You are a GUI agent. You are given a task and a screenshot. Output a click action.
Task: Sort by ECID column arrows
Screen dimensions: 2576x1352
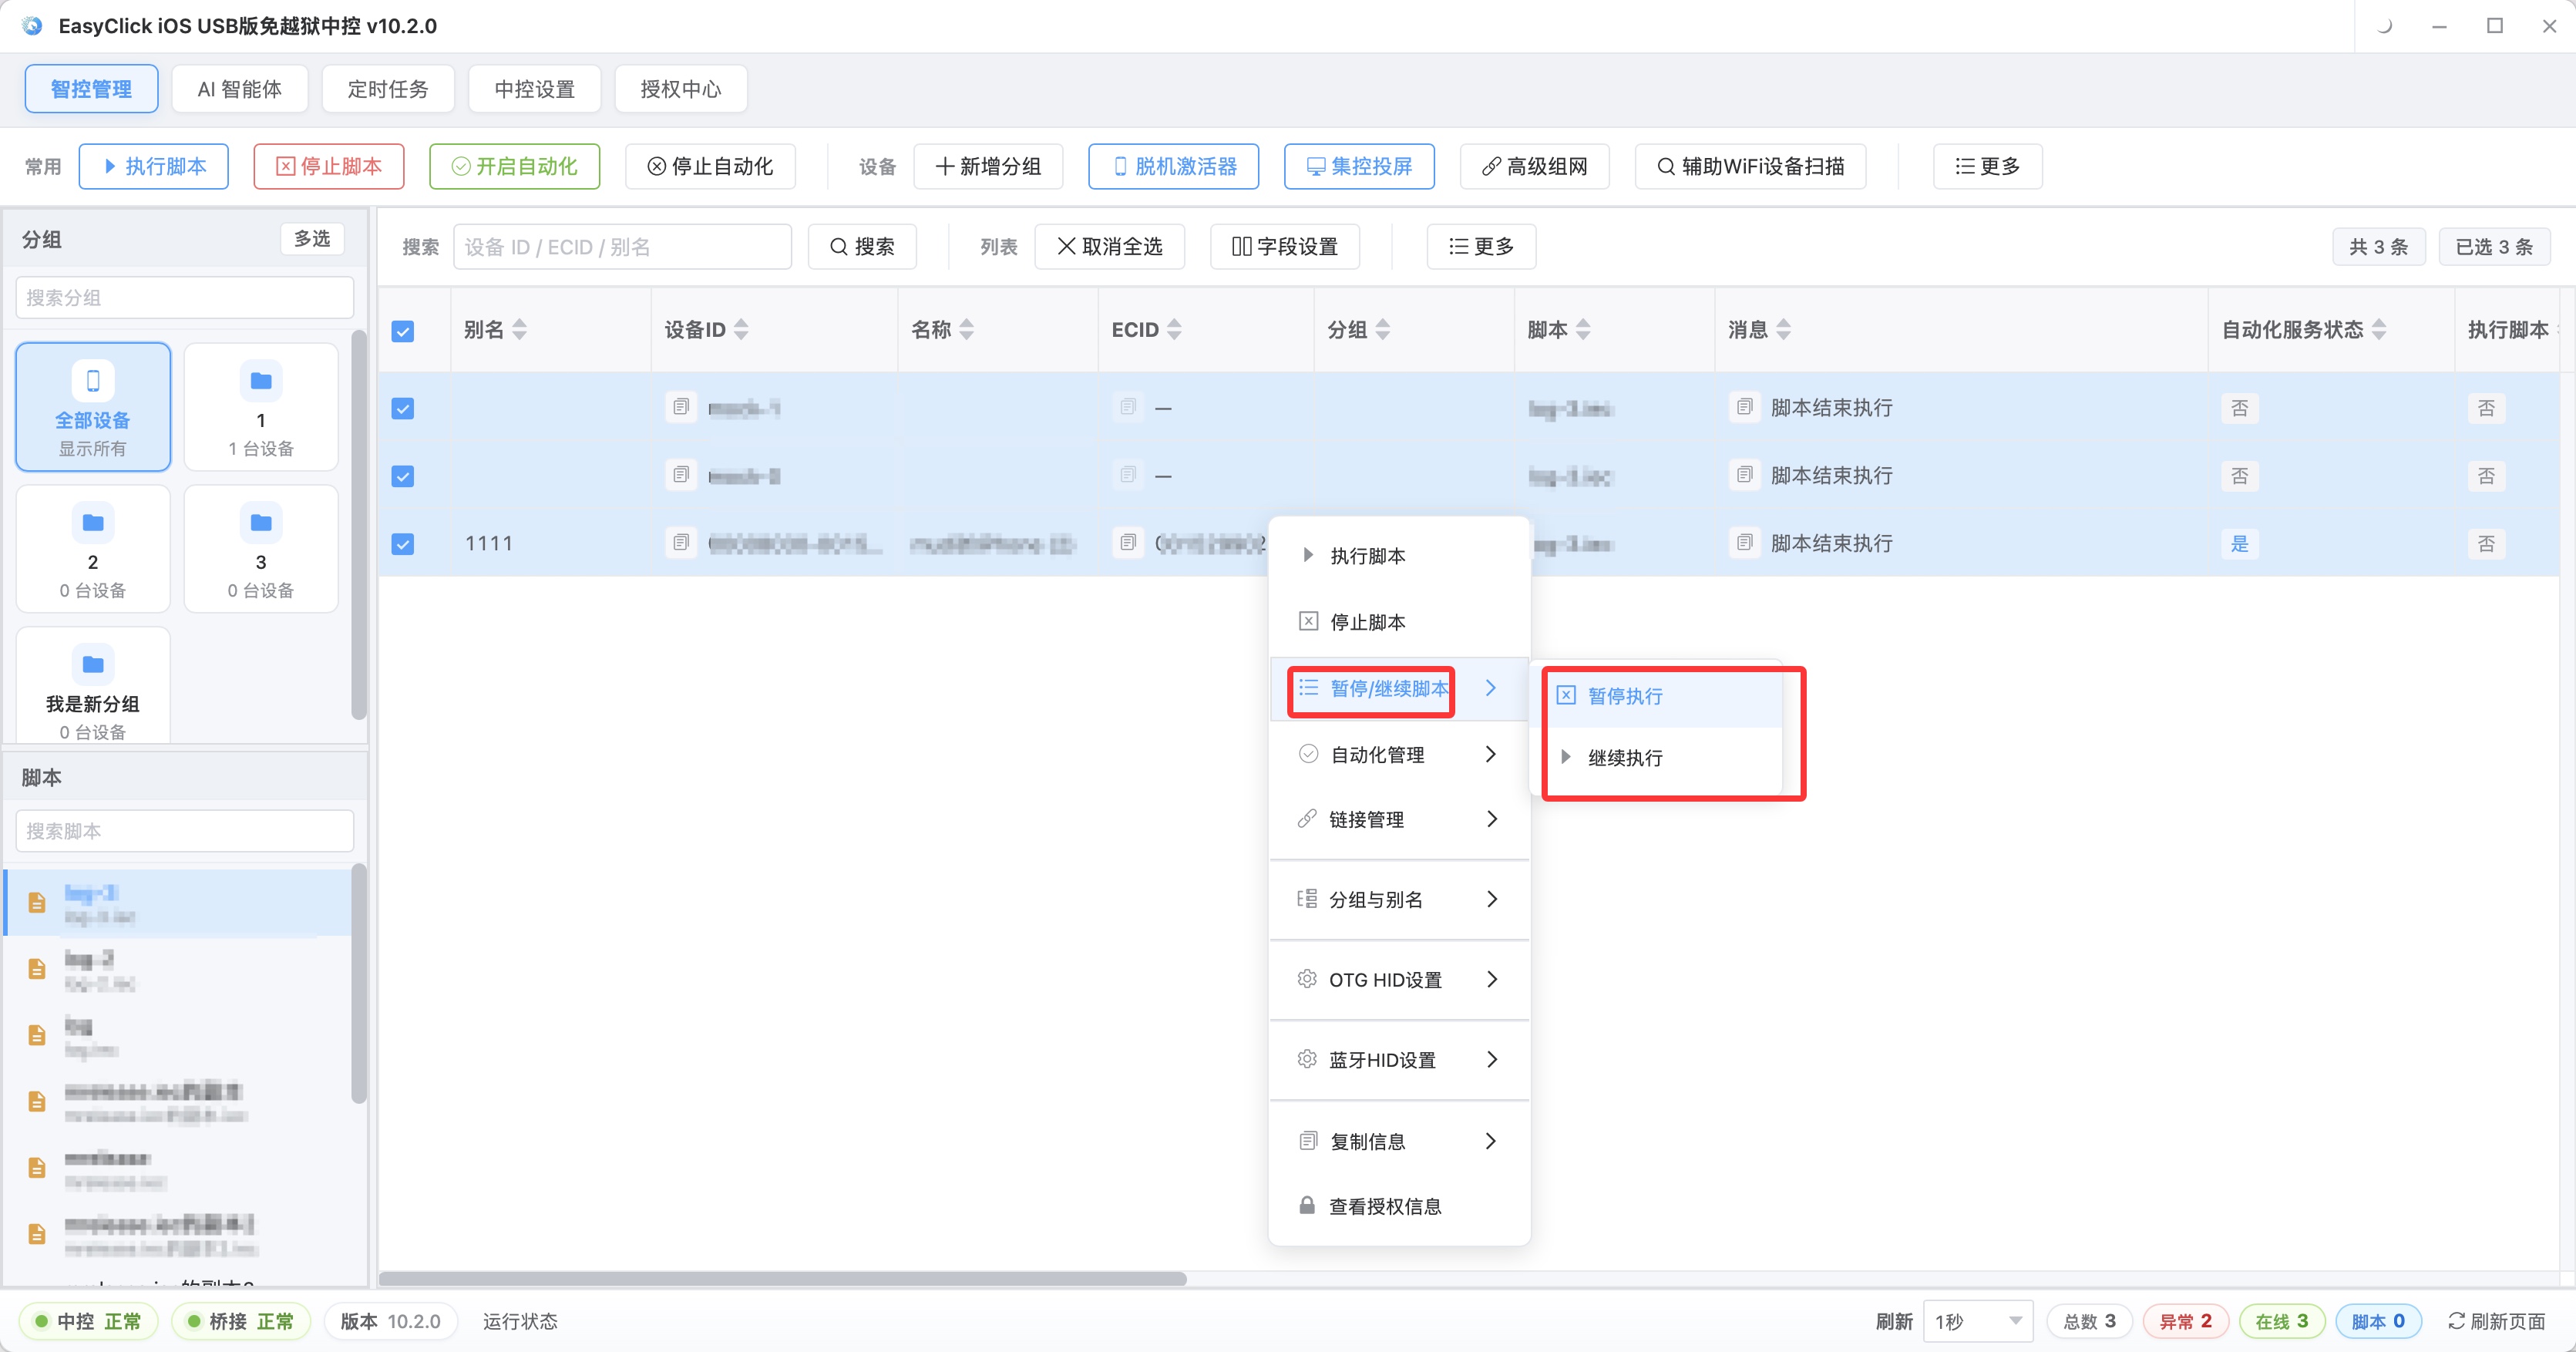[1174, 330]
